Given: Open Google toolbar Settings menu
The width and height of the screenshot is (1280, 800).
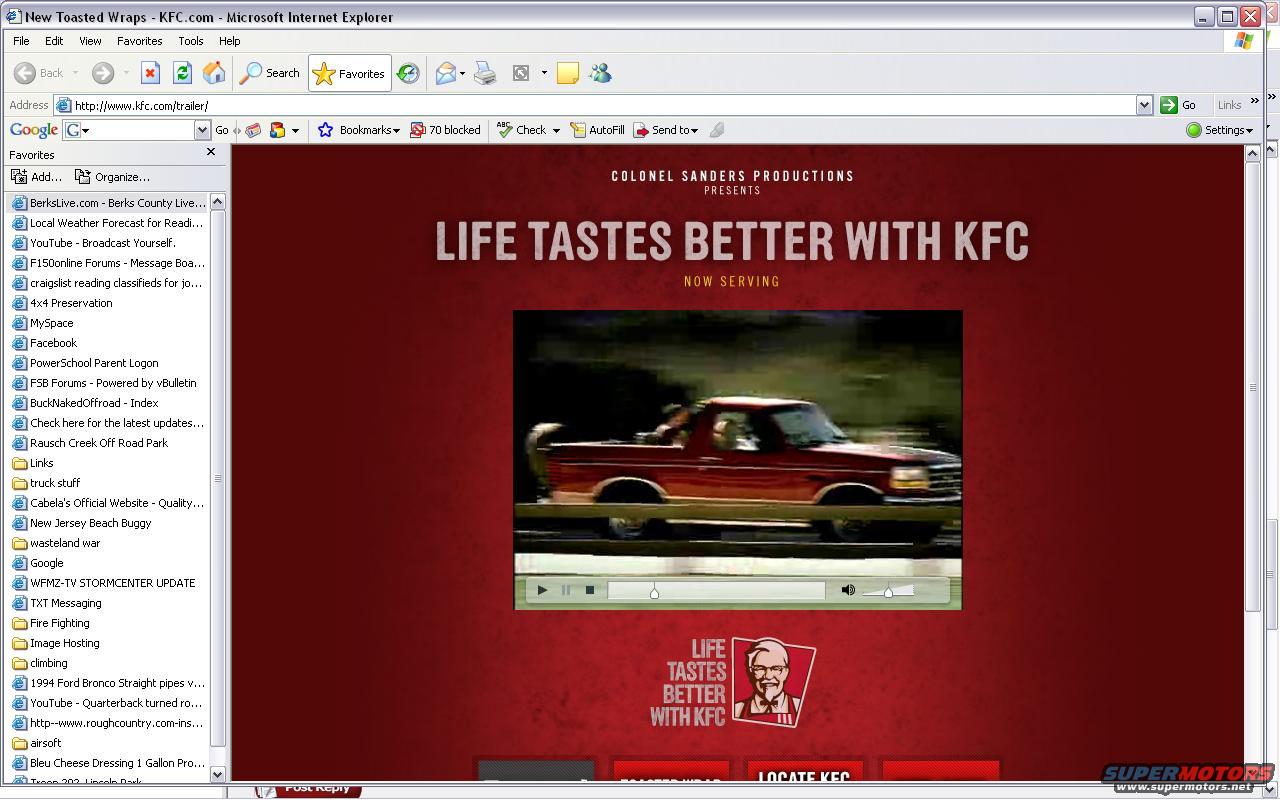Looking at the screenshot, I should [x=1219, y=130].
